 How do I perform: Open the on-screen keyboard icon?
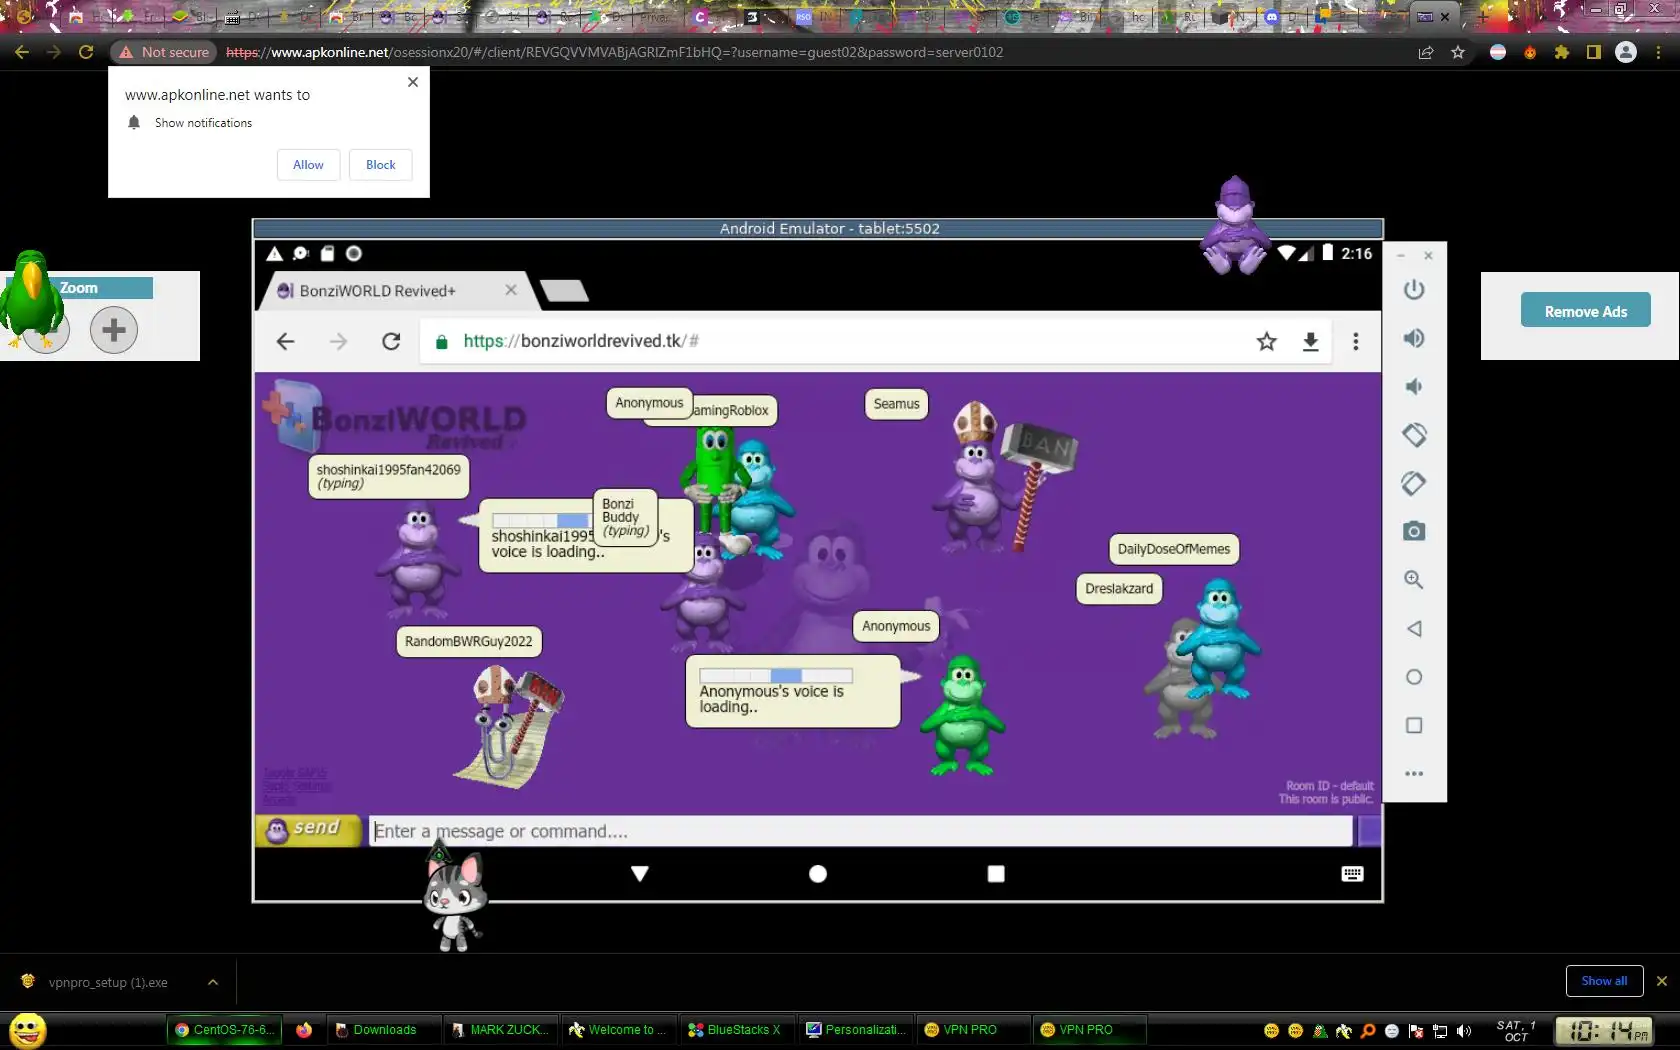coord(1352,873)
